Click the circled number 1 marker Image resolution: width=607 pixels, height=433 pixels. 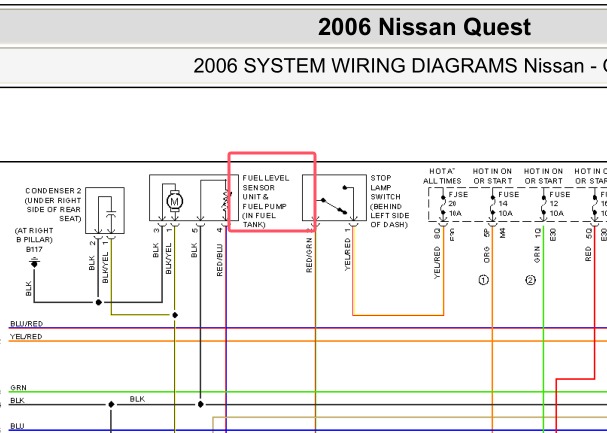484,280
